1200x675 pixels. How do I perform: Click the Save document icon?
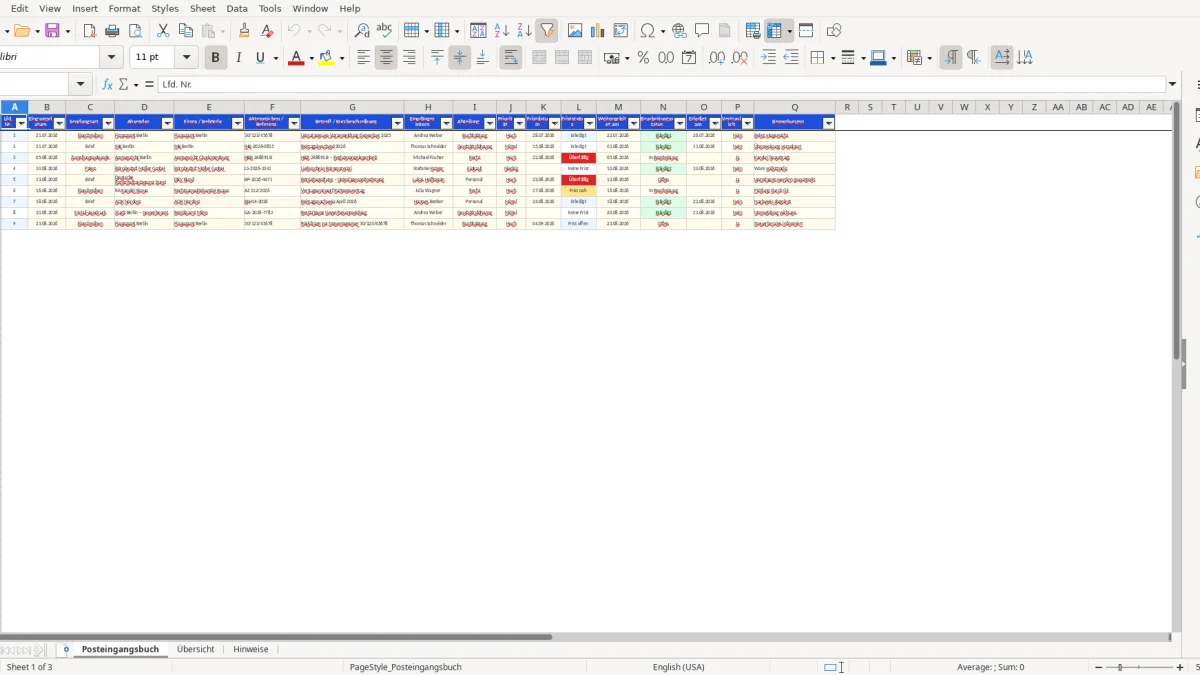click(52, 31)
